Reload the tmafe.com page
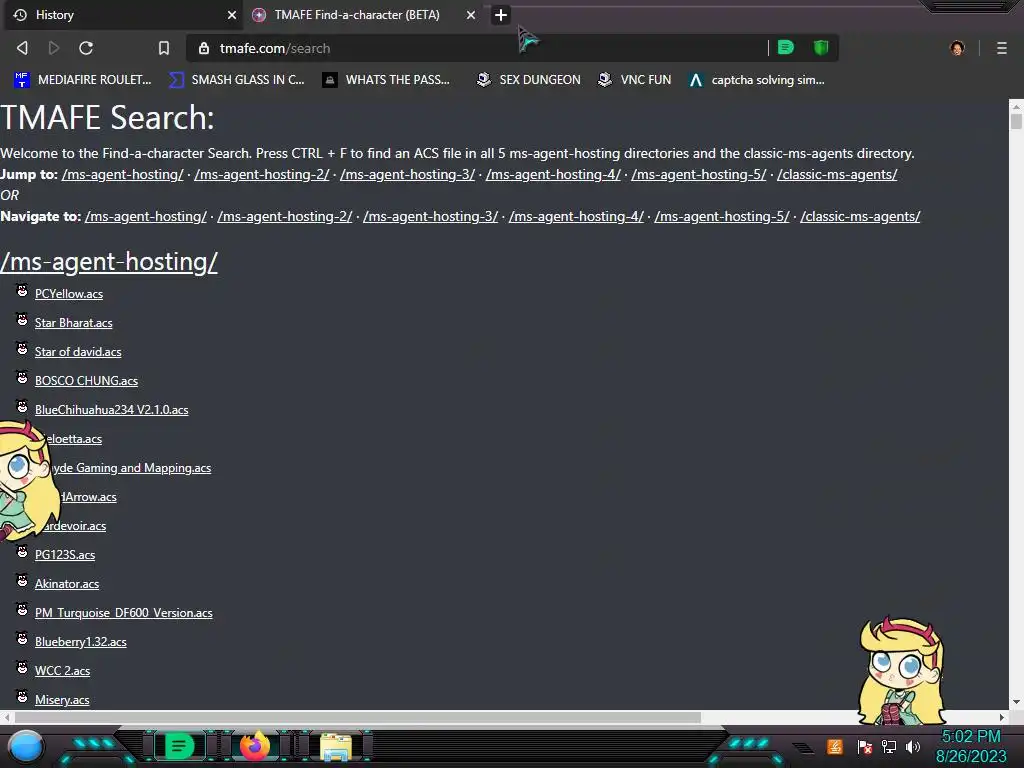The height and width of the screenshot is (768, 1024). (86, 48)
